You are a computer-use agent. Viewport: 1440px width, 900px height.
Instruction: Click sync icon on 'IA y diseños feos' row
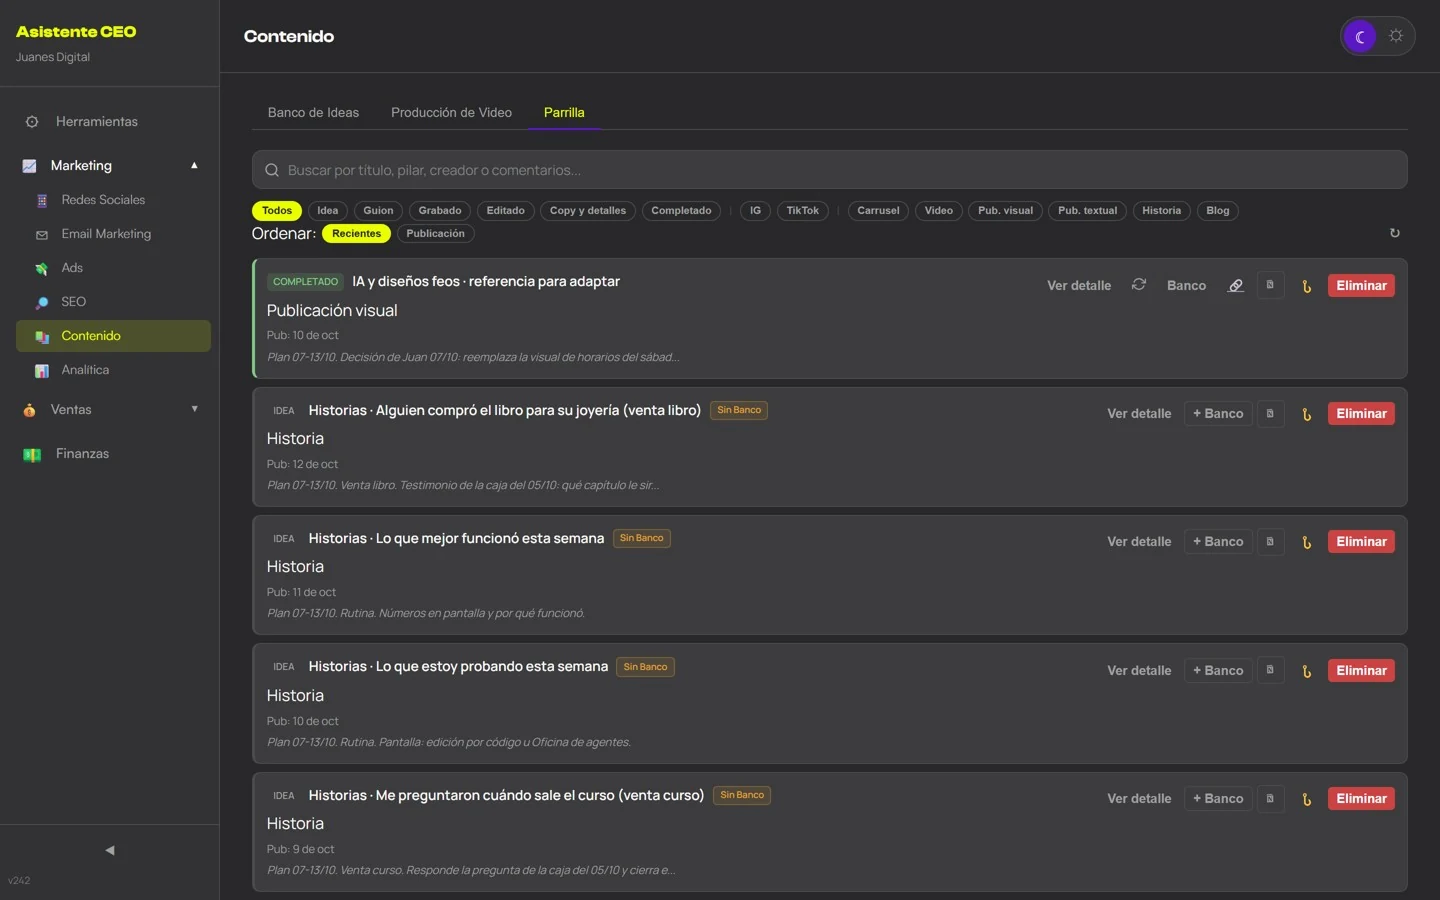pos(1139,285)
